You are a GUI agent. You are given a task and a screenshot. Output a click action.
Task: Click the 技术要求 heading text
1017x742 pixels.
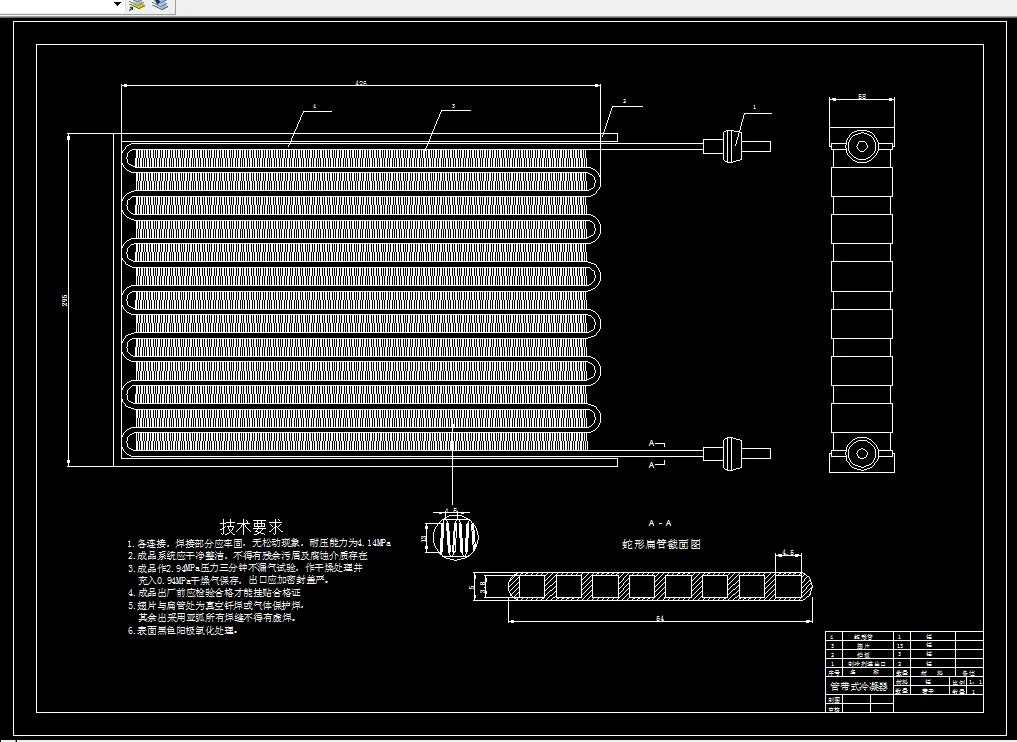point(252,526)
